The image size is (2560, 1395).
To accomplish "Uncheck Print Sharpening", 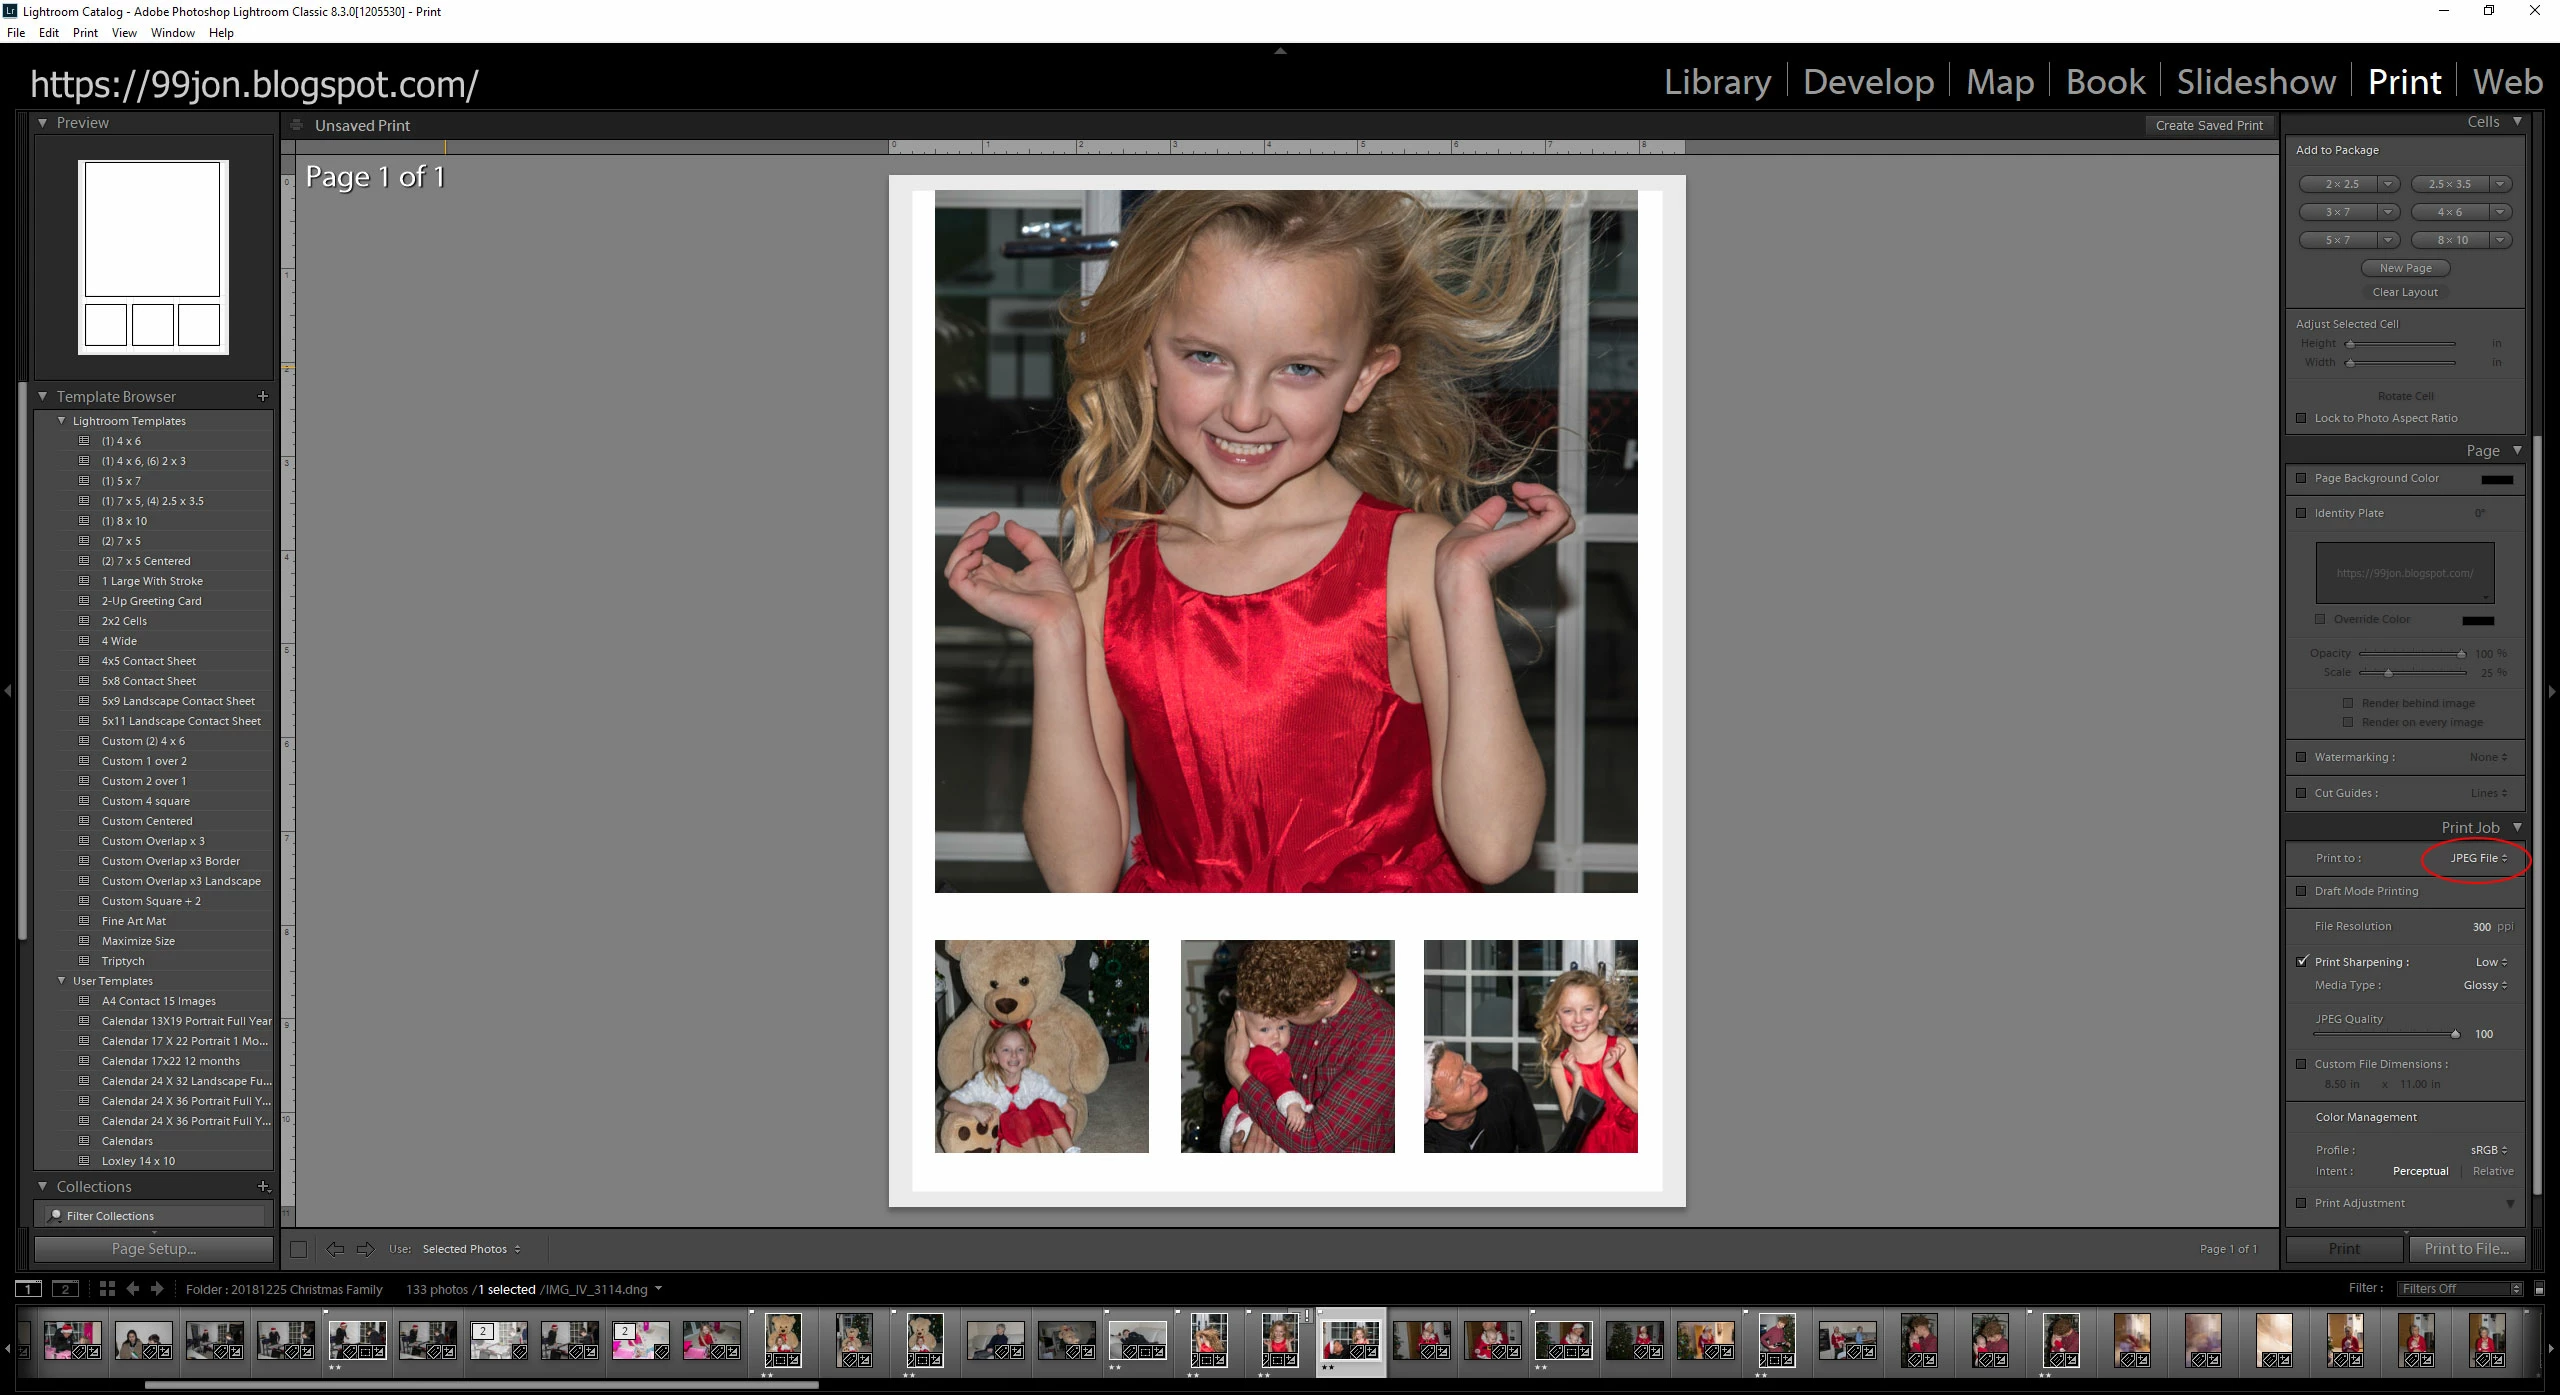I will [x=2301, y=962].
